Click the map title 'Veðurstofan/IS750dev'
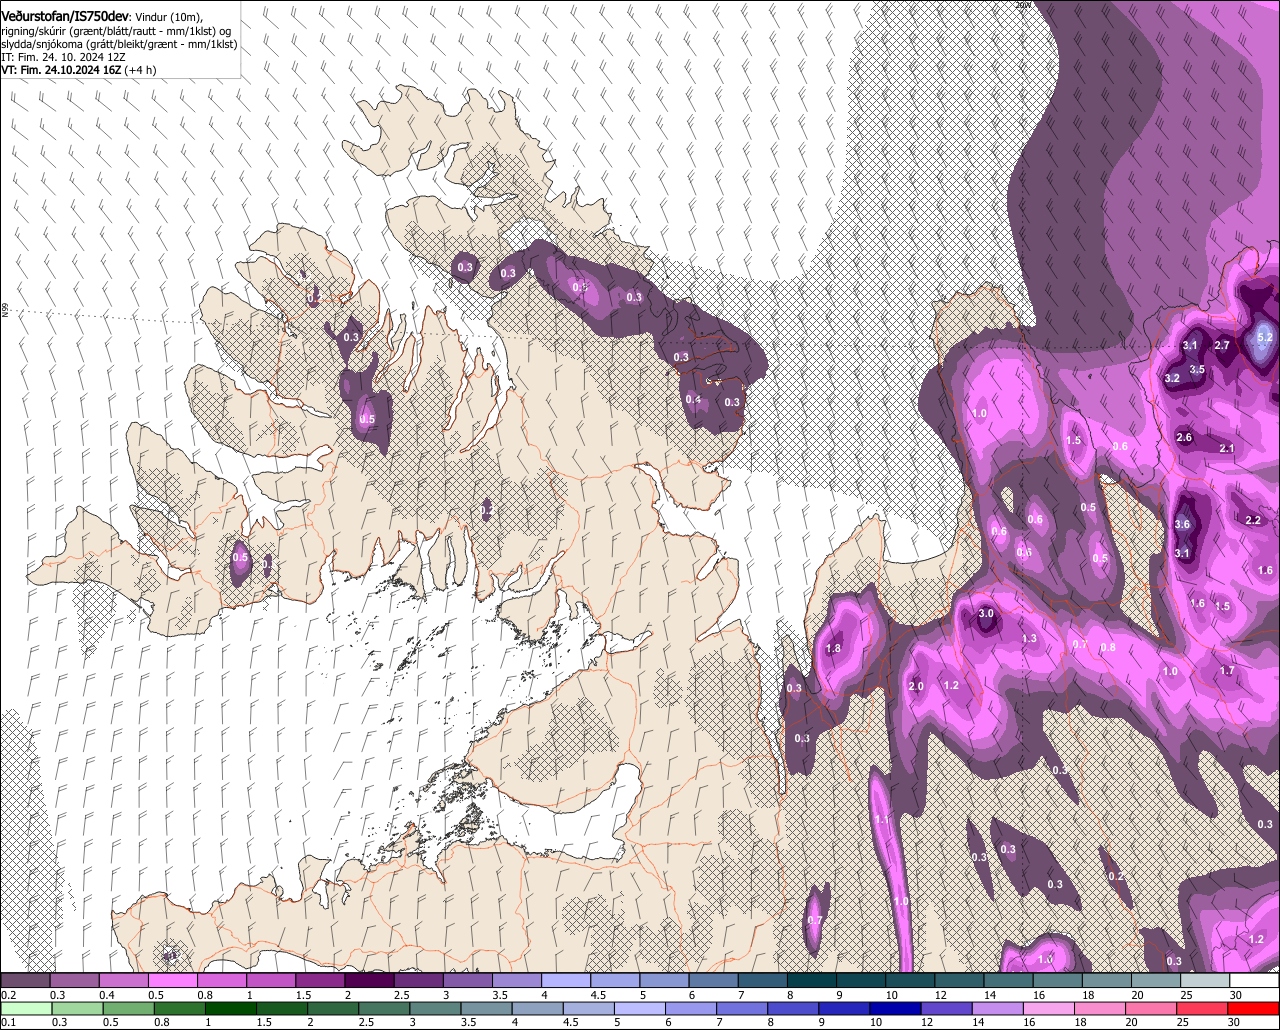The height and width of the screenshot is (1030, 1280). (65, 17)
